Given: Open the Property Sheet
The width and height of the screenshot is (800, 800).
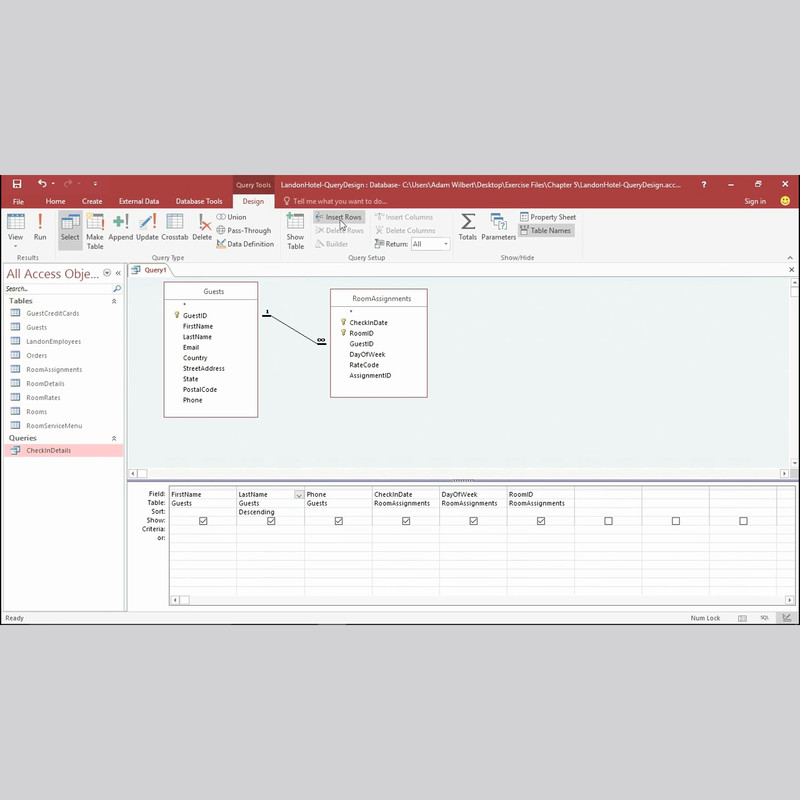Looking at the screenshot, I should point(547,217).
